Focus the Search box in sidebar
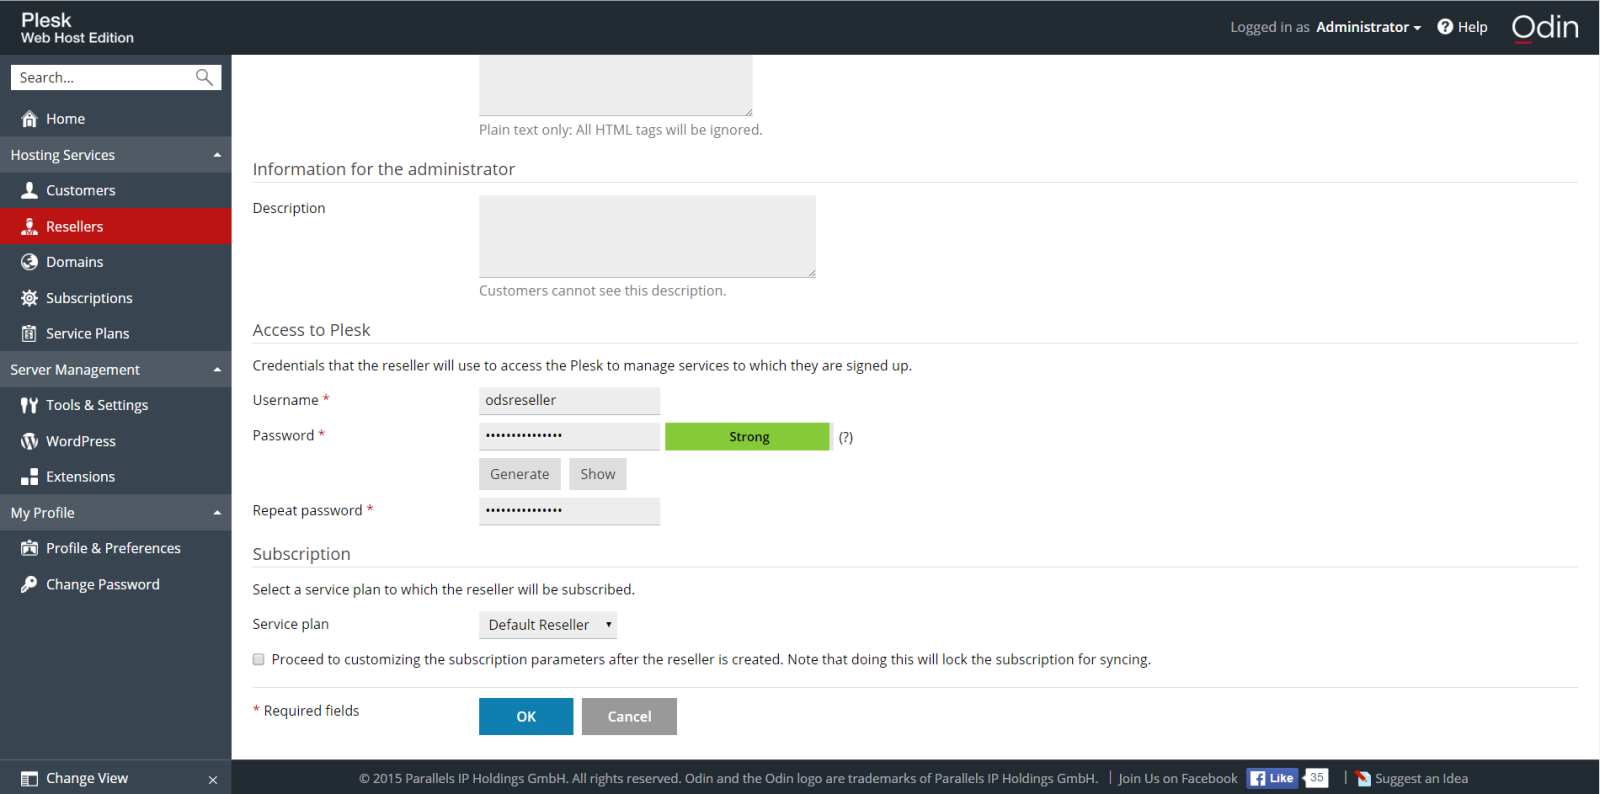Viewport: 1600px width, 794px height. (104, 77)
